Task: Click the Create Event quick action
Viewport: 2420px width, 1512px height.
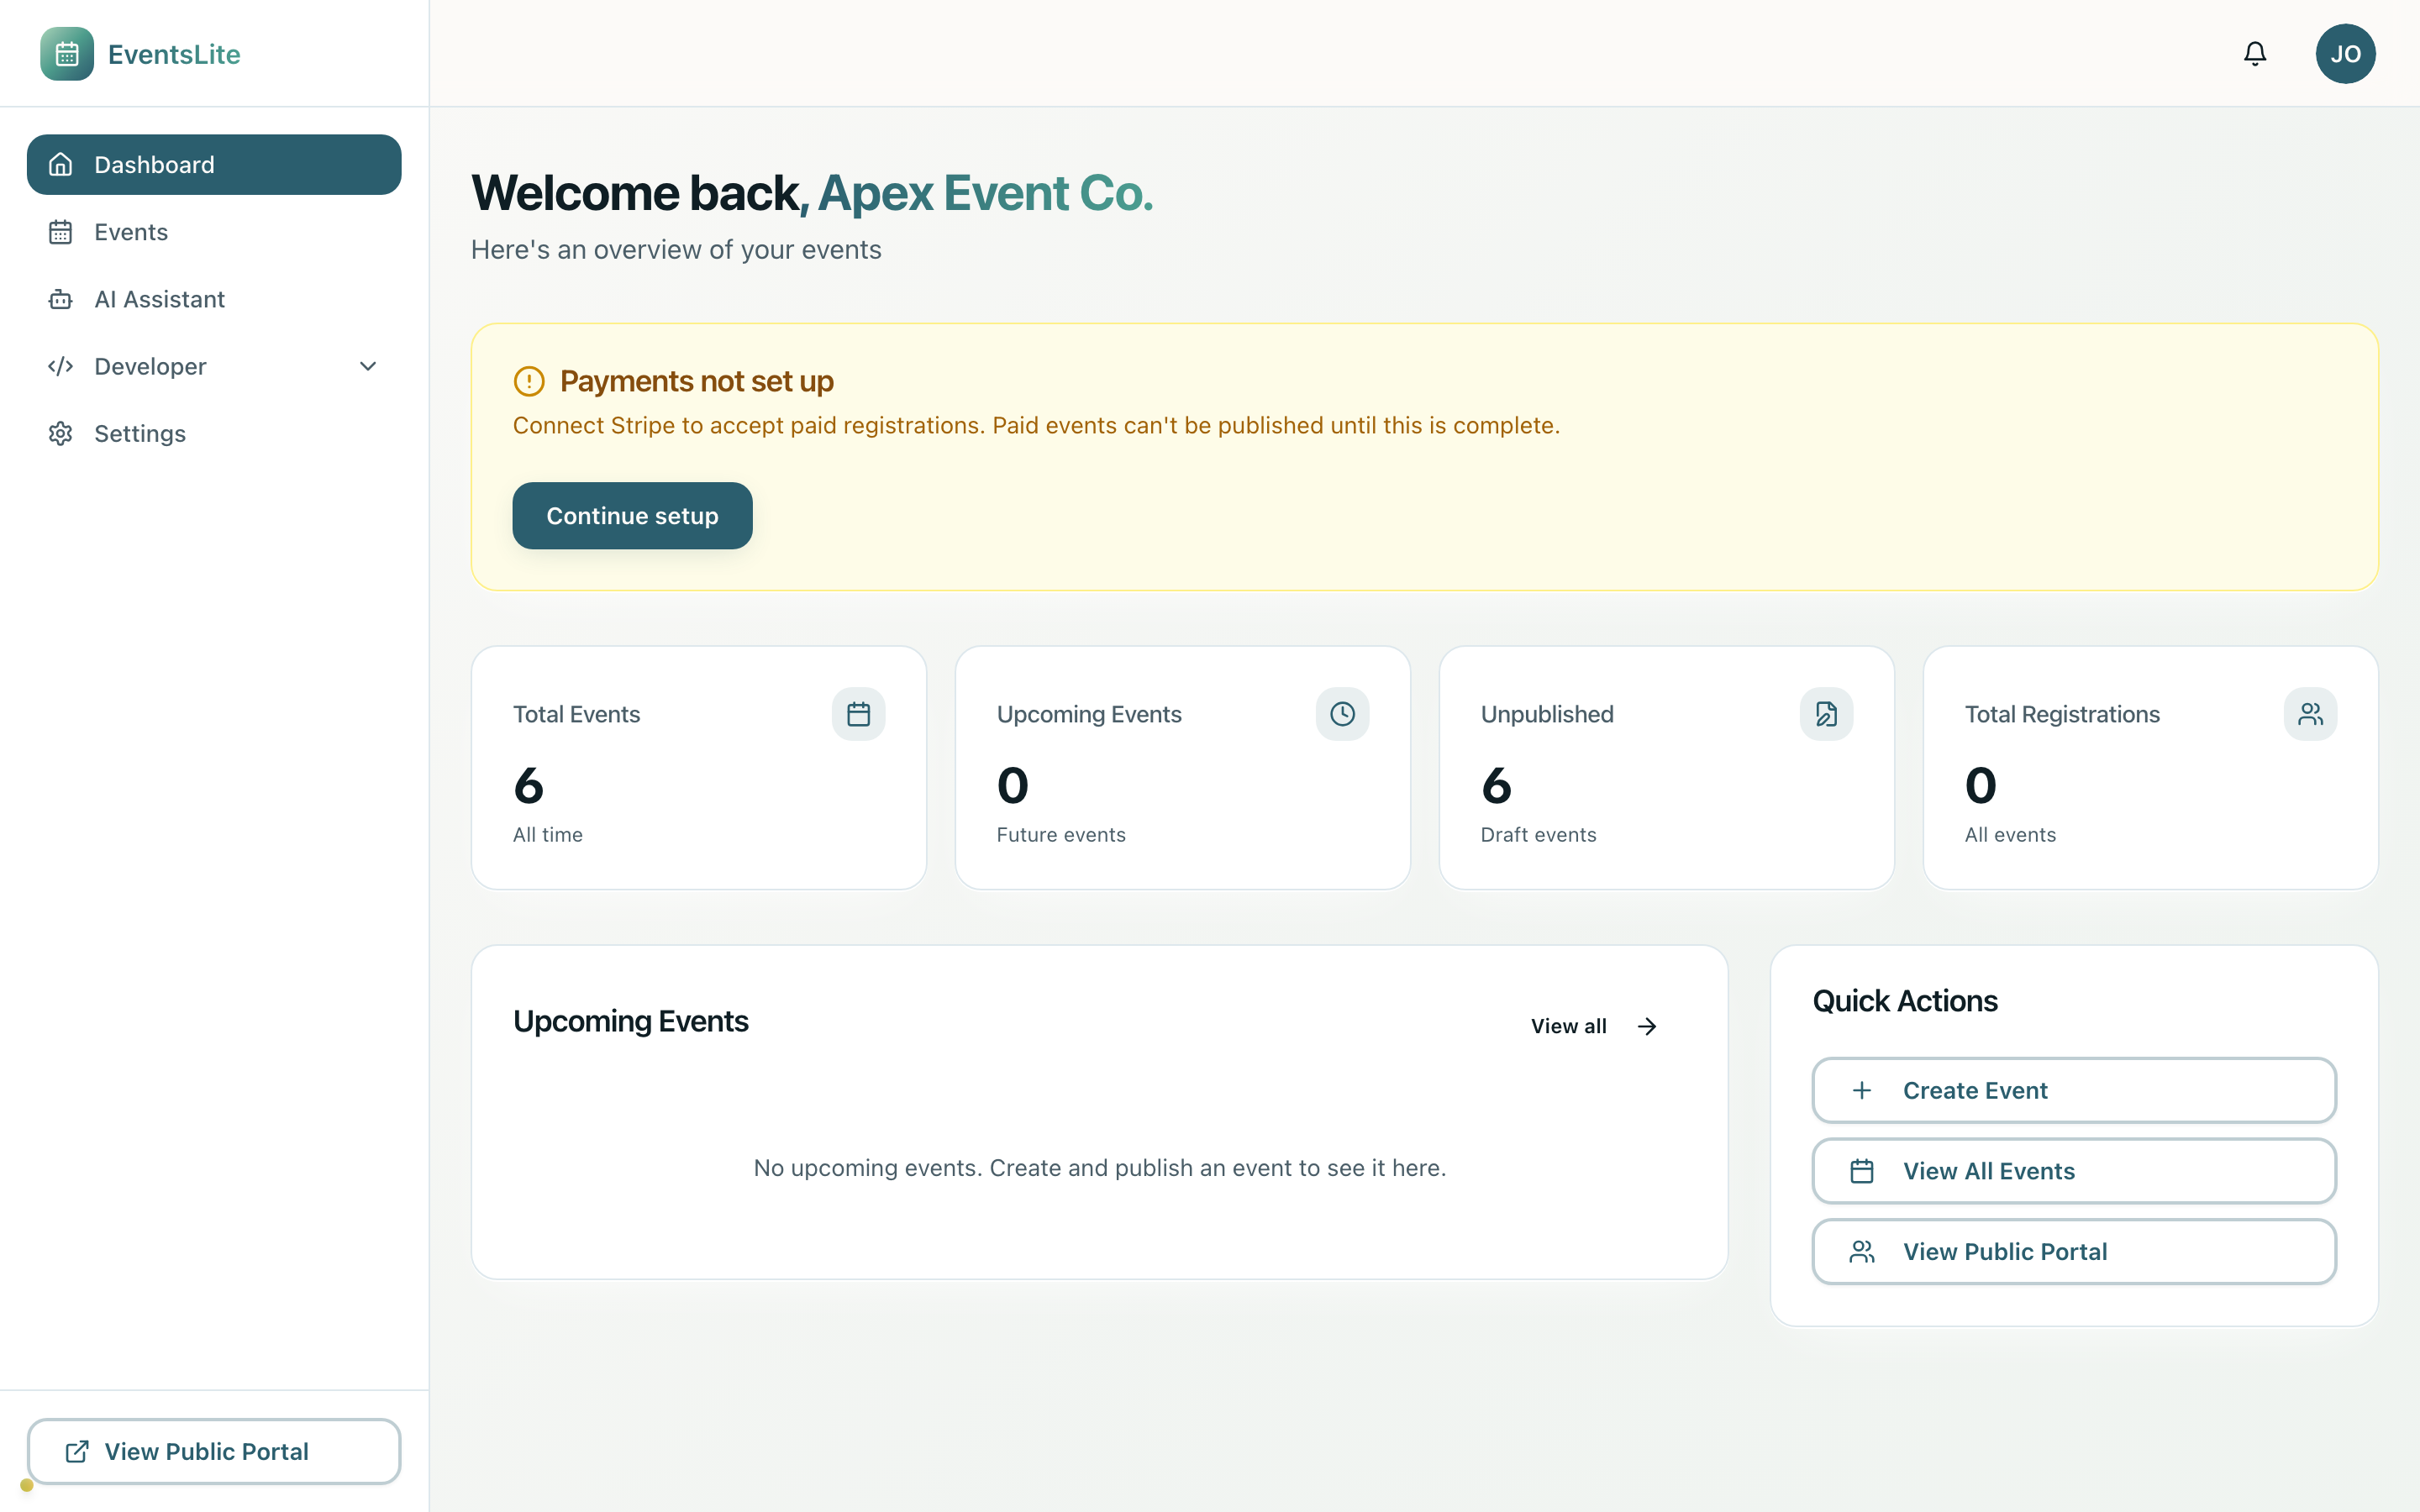Action: click(x=2074, y=1090)
